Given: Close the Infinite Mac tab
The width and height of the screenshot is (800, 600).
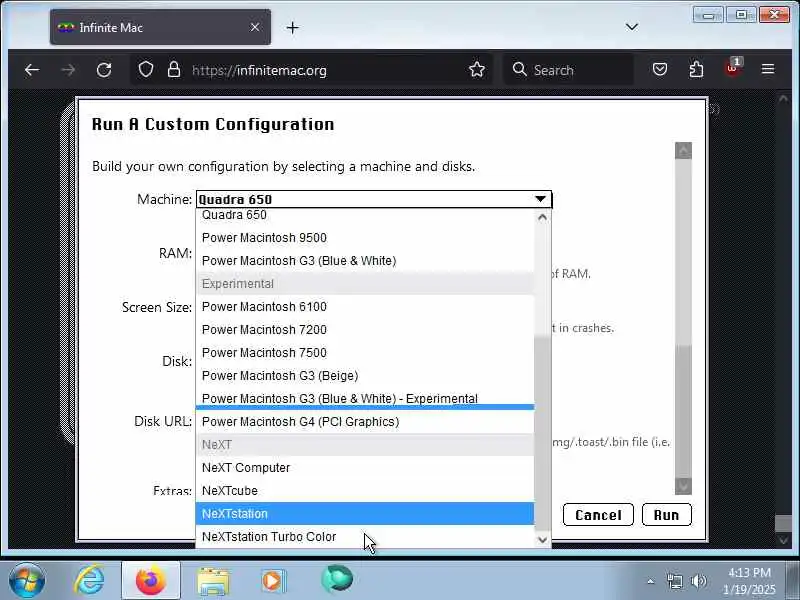Looking at the screenshot, I should [x=255, y=27].
